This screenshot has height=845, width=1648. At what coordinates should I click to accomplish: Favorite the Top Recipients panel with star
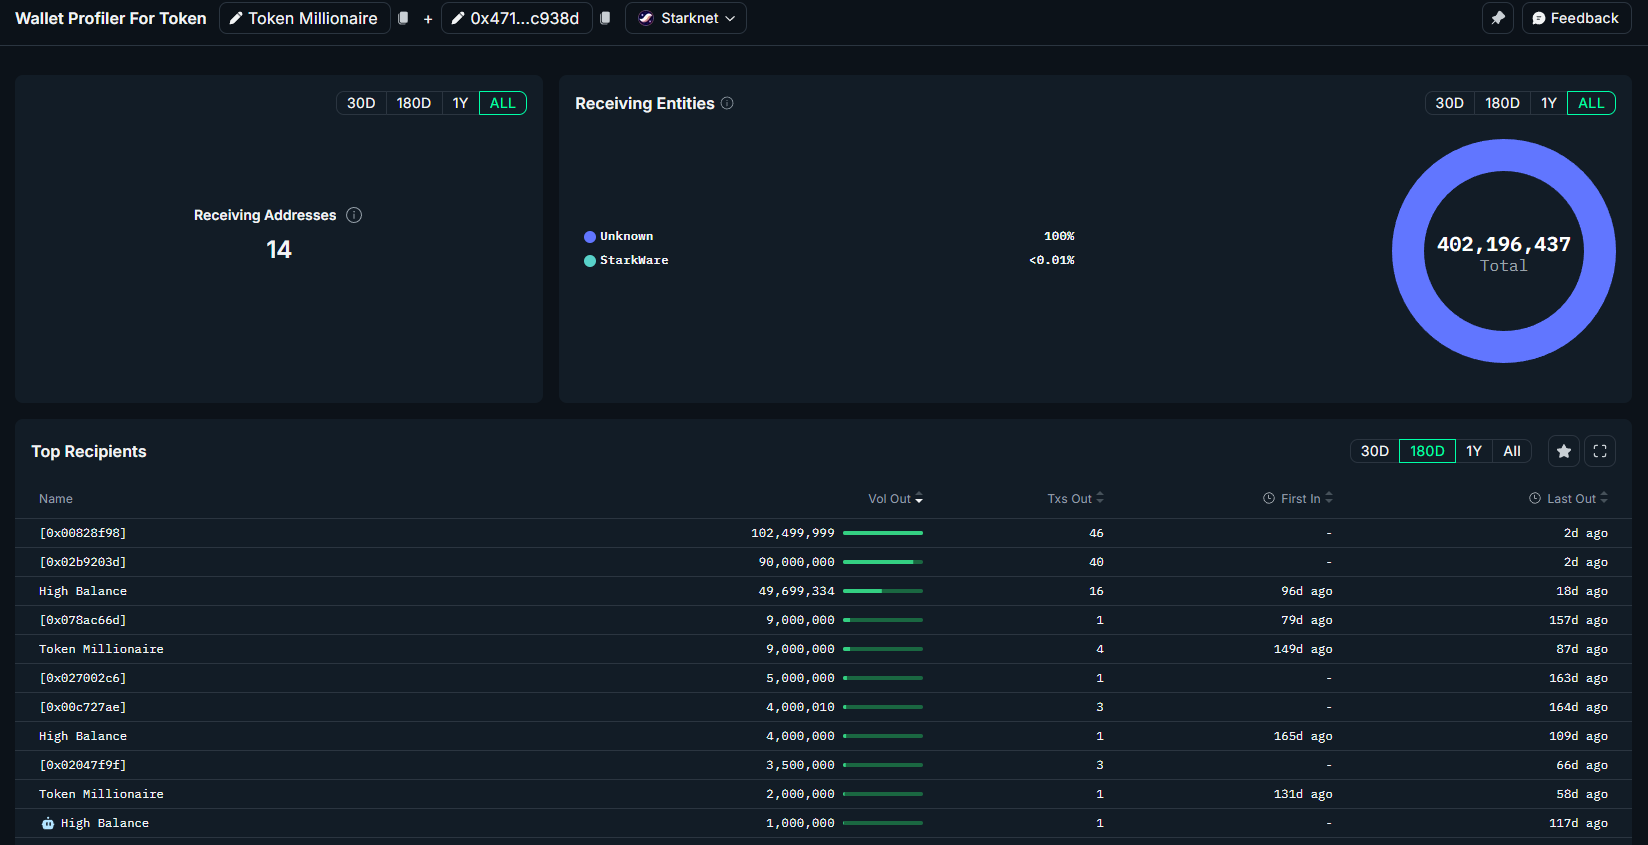[x=1563, y=451]
